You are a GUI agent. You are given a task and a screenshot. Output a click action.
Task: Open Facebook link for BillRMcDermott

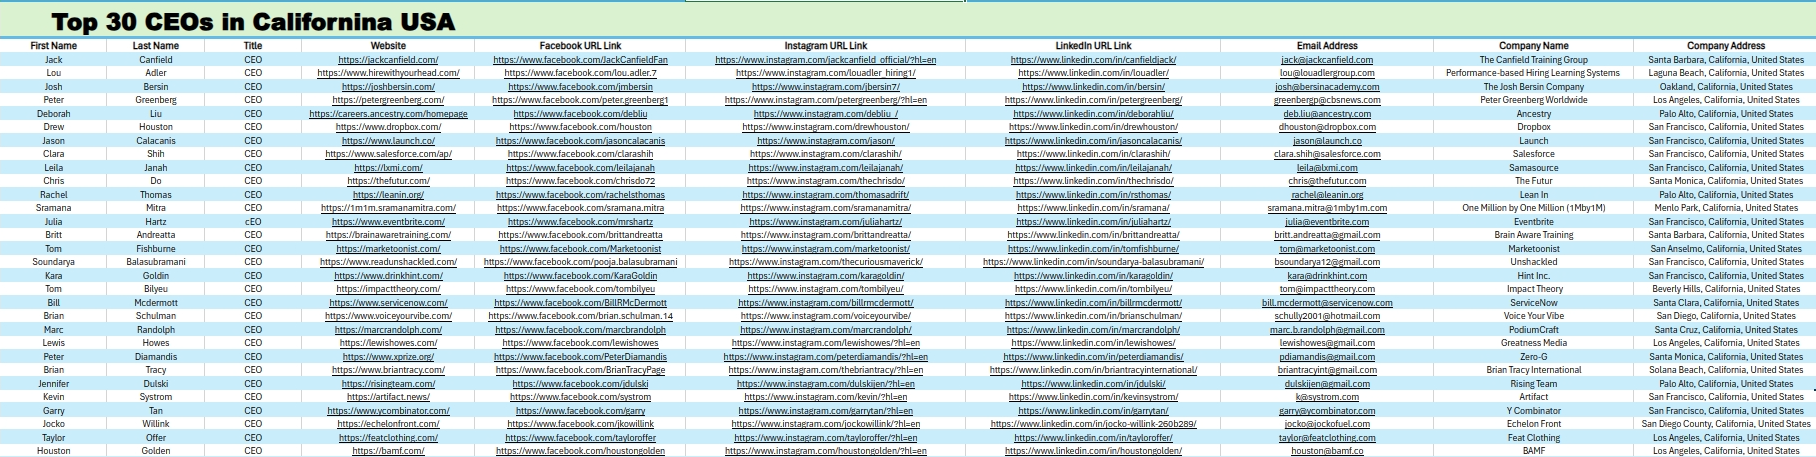click(580, 303)
